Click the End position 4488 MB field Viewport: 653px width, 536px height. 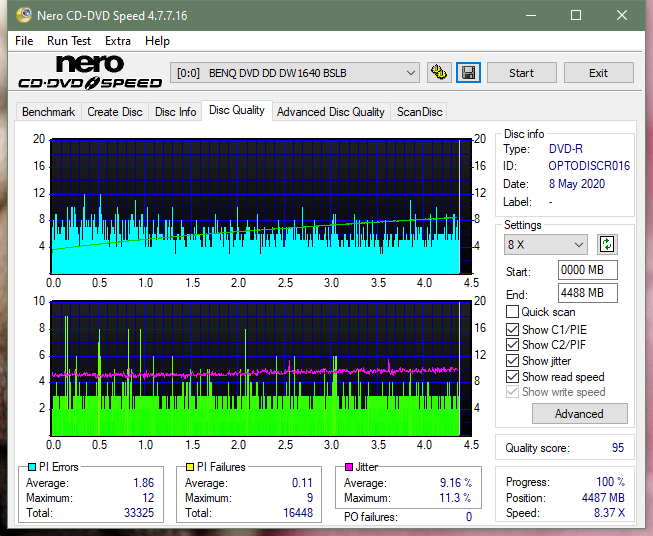click(x=587, y=293)
